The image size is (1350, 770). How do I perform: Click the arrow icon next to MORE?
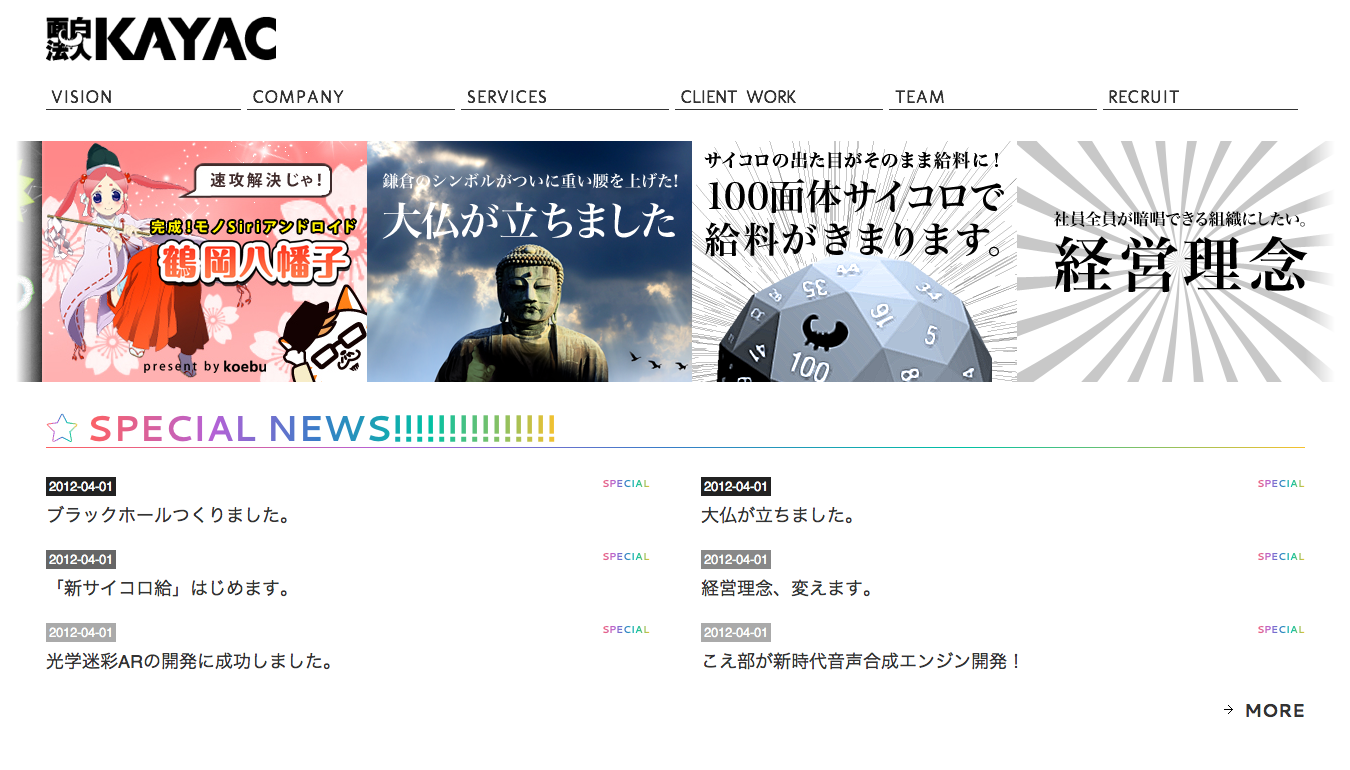[1228, 710]
